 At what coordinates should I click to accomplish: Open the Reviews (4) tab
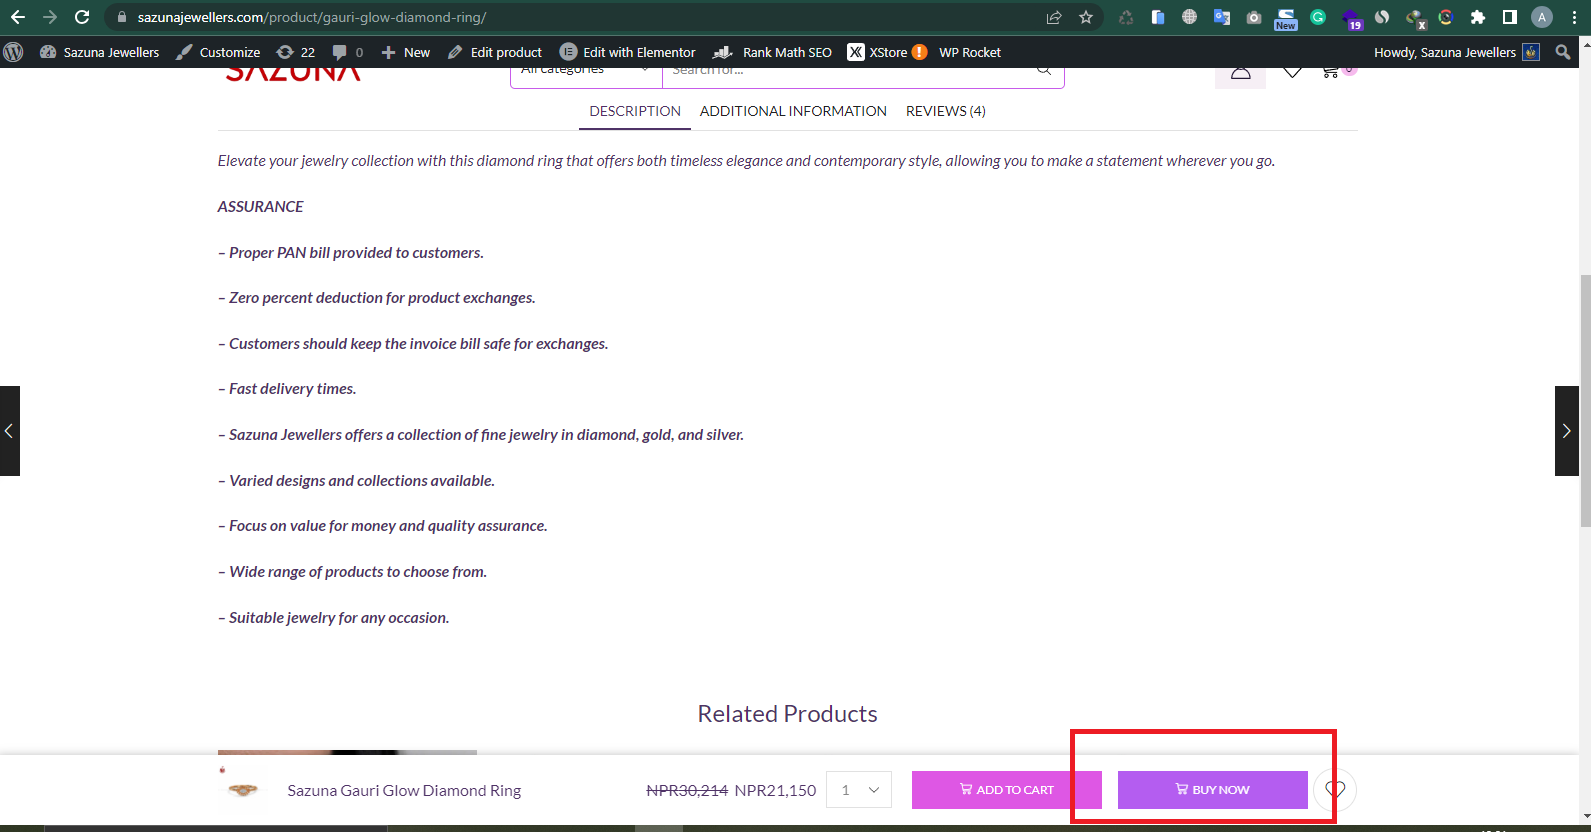pyautogui.click(x=946, y=111)
